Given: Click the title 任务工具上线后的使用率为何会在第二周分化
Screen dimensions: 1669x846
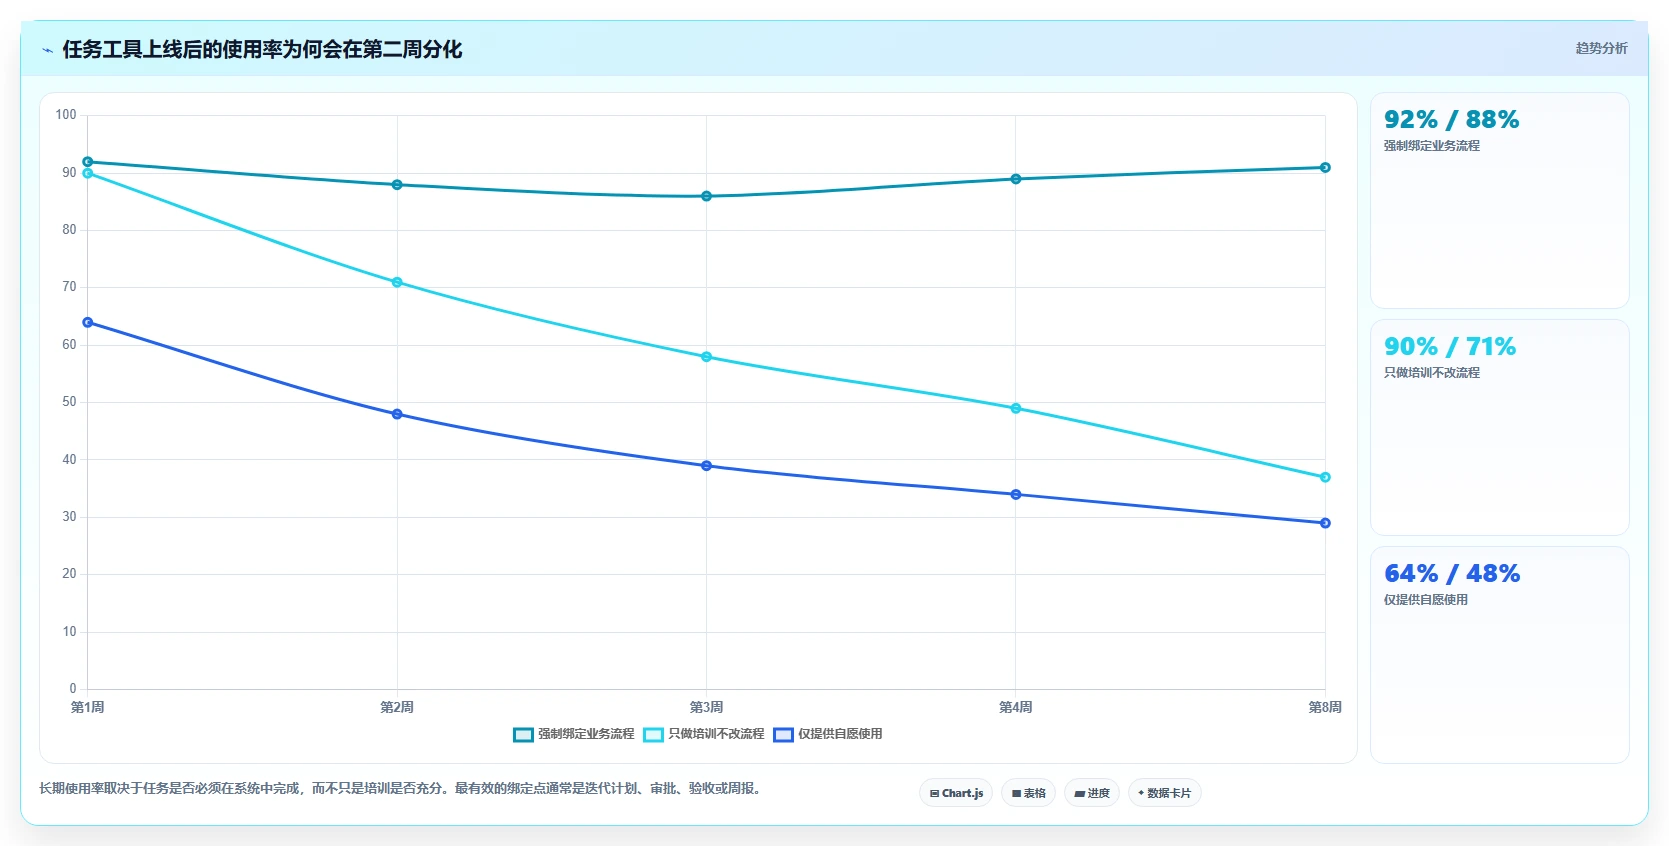Looking at the screenshot, I should 262,50.
